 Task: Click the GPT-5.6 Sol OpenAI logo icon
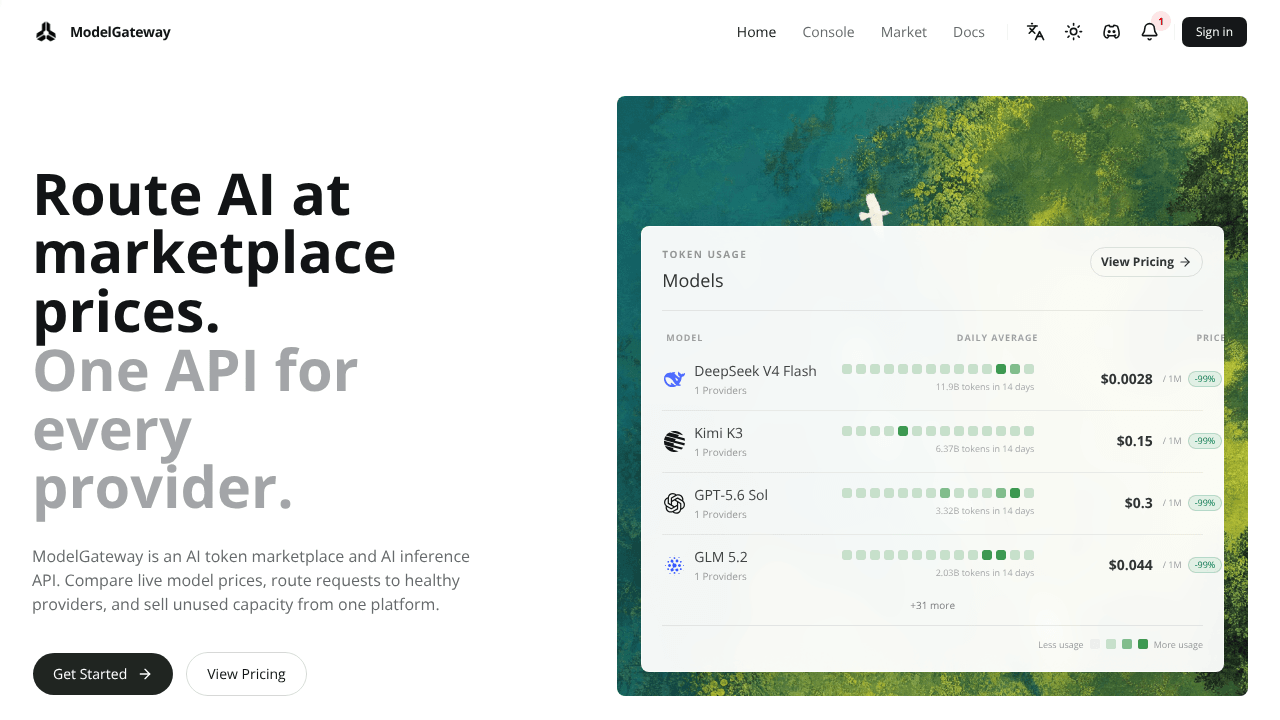tap(675, 503)
